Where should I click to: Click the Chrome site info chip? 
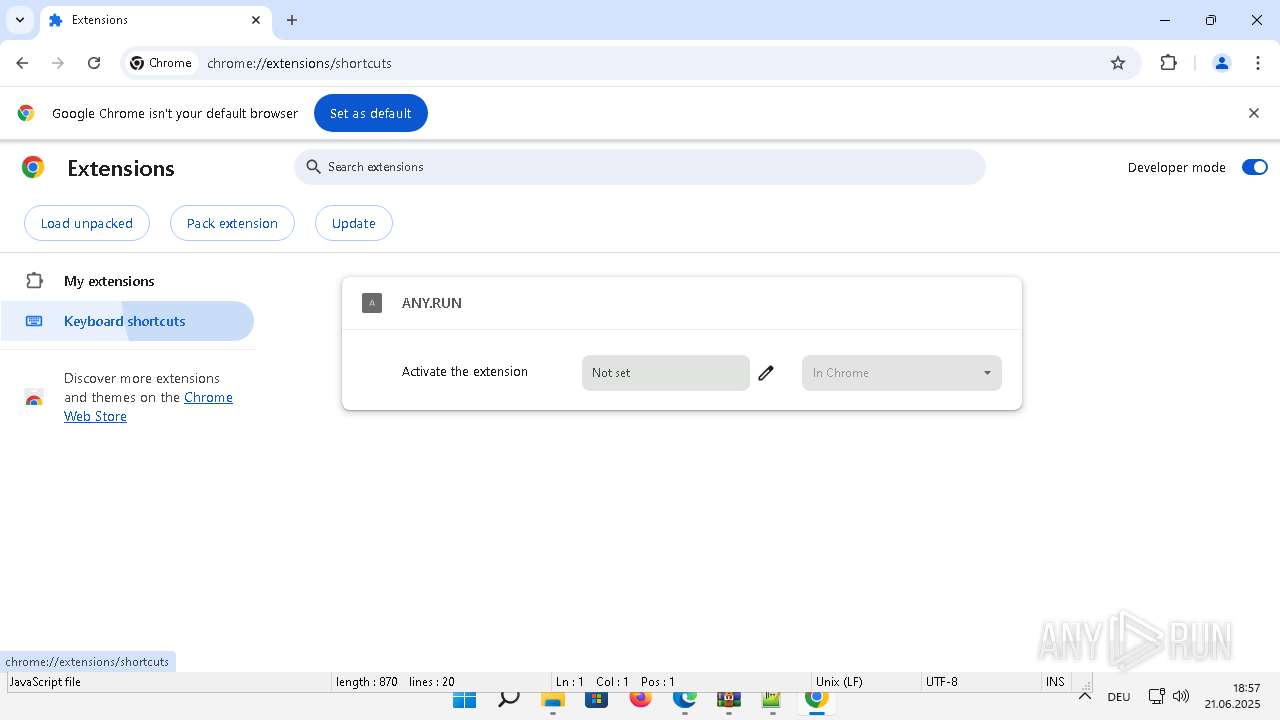[x=161, y=63]
